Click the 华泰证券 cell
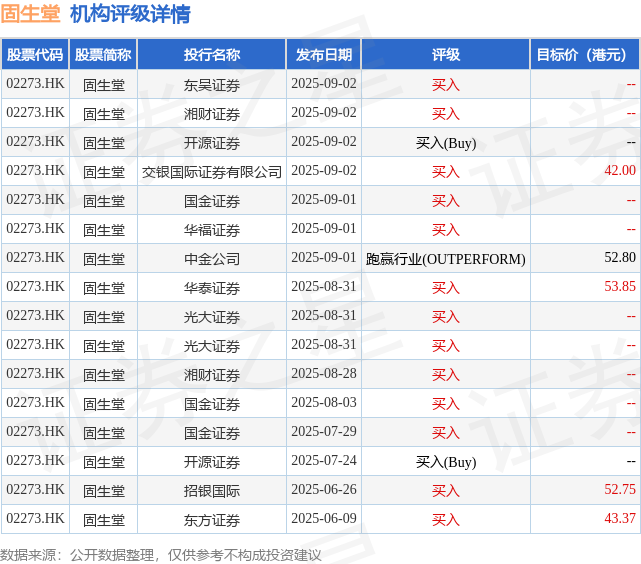This screenshot has height=564, width=641. coord(212,288)
